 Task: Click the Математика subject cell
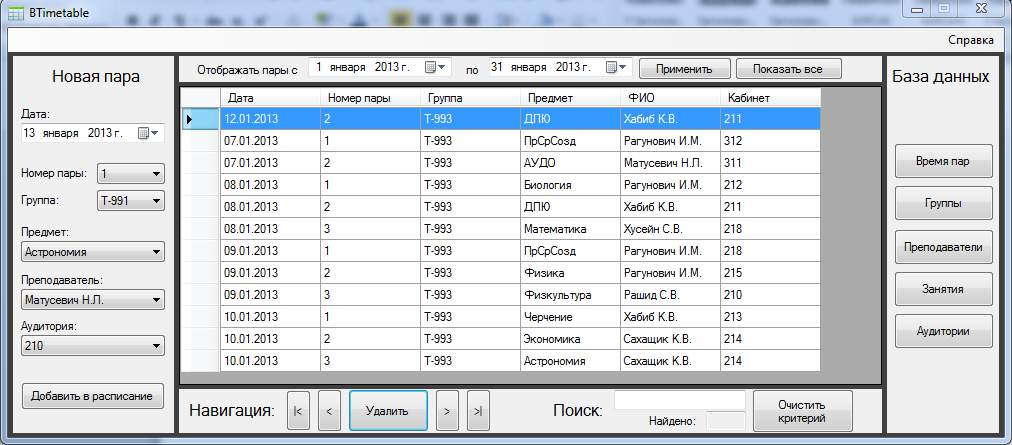coord(571,229)
